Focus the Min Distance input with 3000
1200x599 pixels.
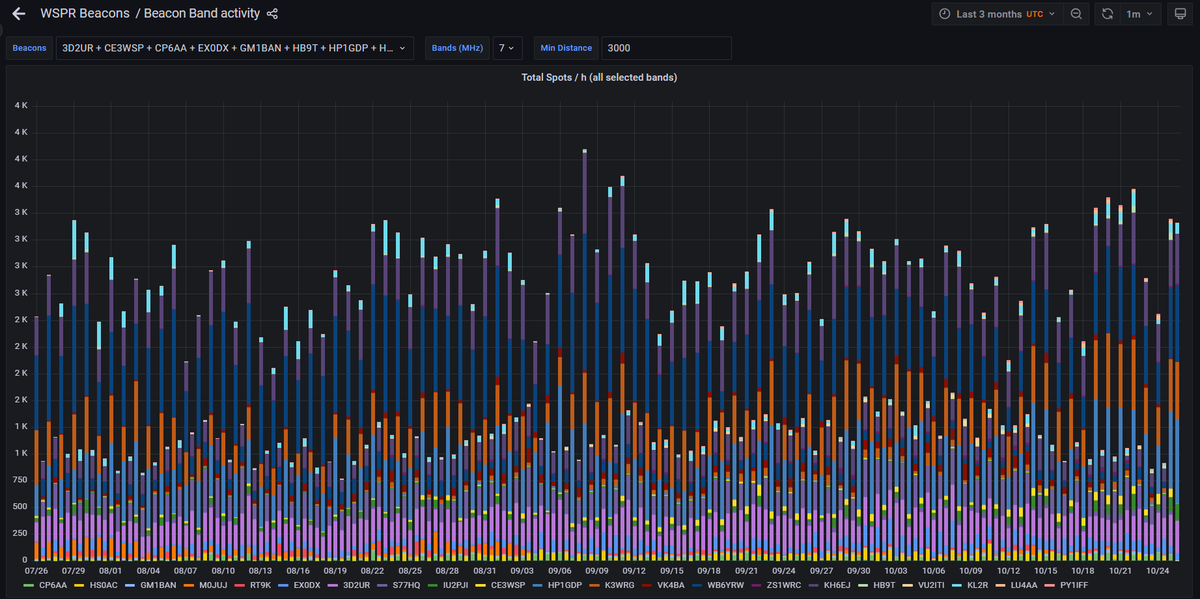click(665, 48)
